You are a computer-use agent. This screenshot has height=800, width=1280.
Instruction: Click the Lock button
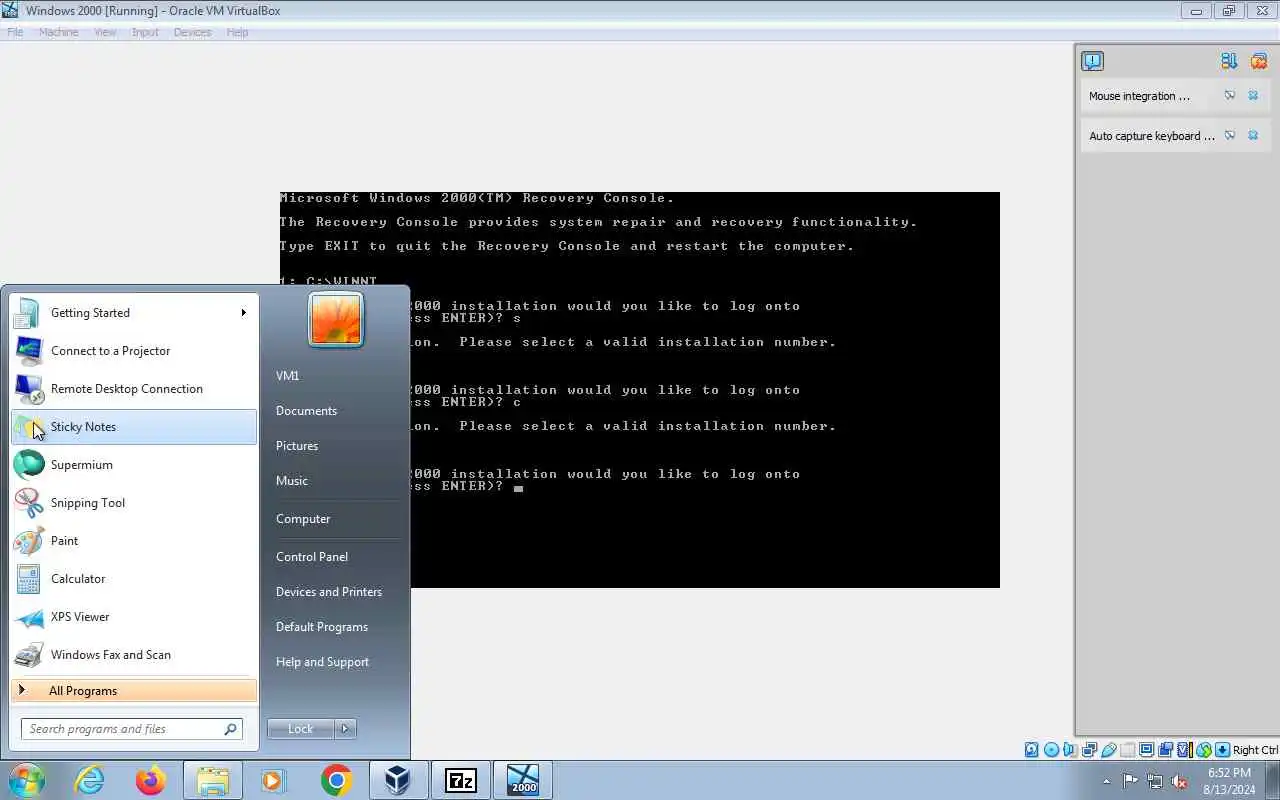click(x=301, y=729)
